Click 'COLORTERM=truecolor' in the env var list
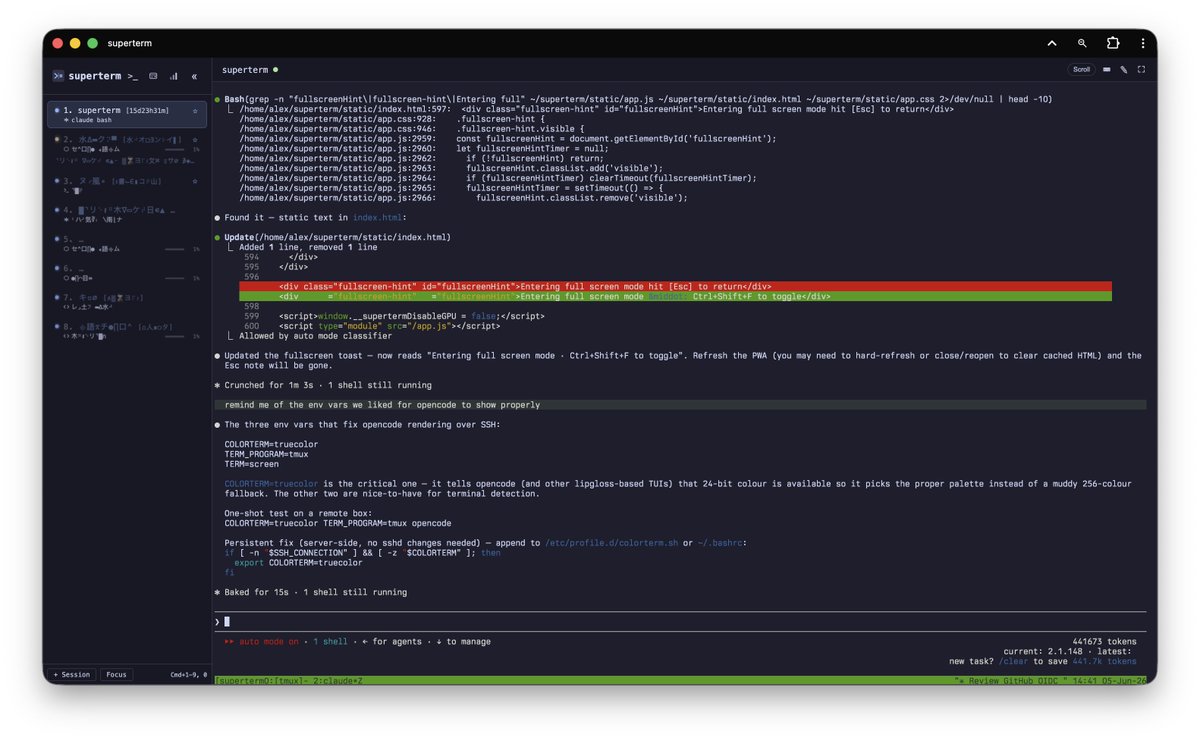 271,444
